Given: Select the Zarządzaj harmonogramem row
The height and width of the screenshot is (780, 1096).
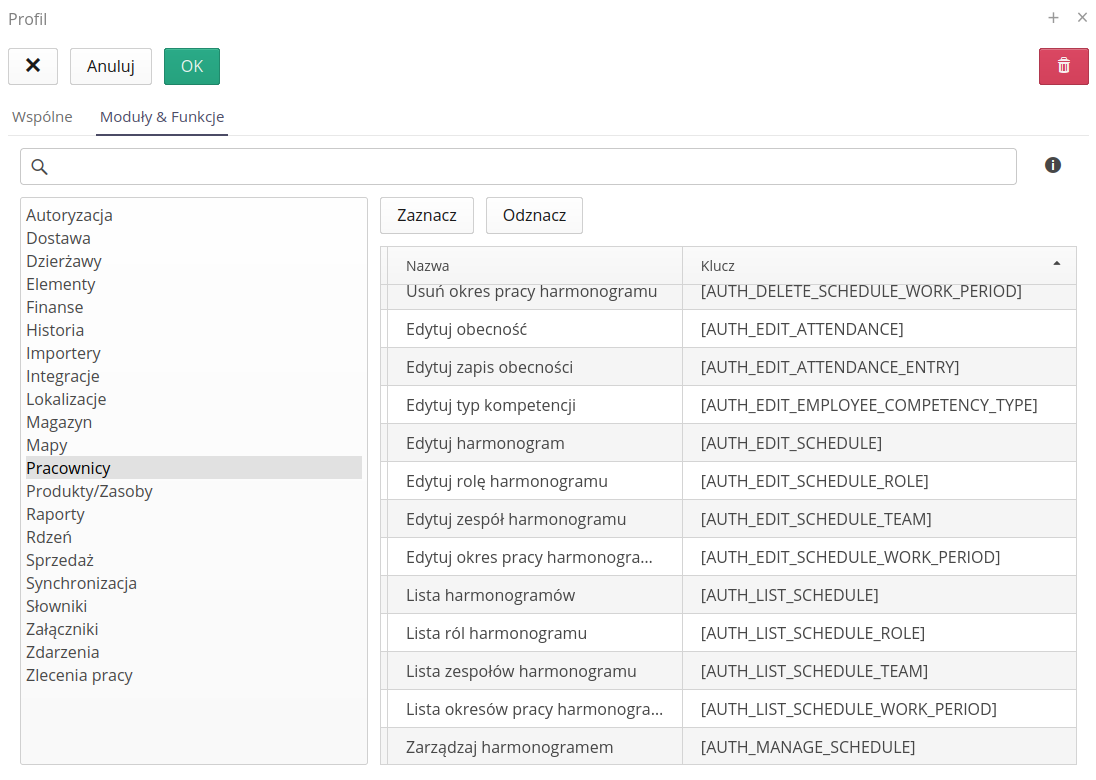Looking at the screenshot, I should coord(509,747).
